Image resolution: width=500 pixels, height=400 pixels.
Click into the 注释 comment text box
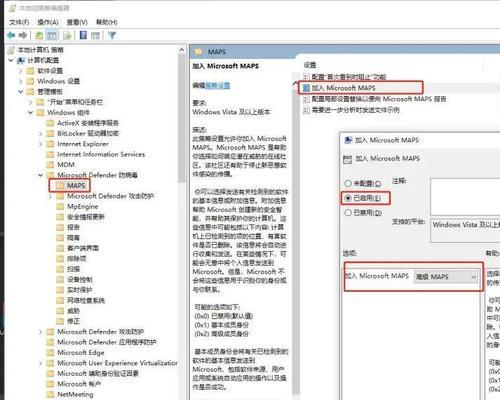pos(465,197)
